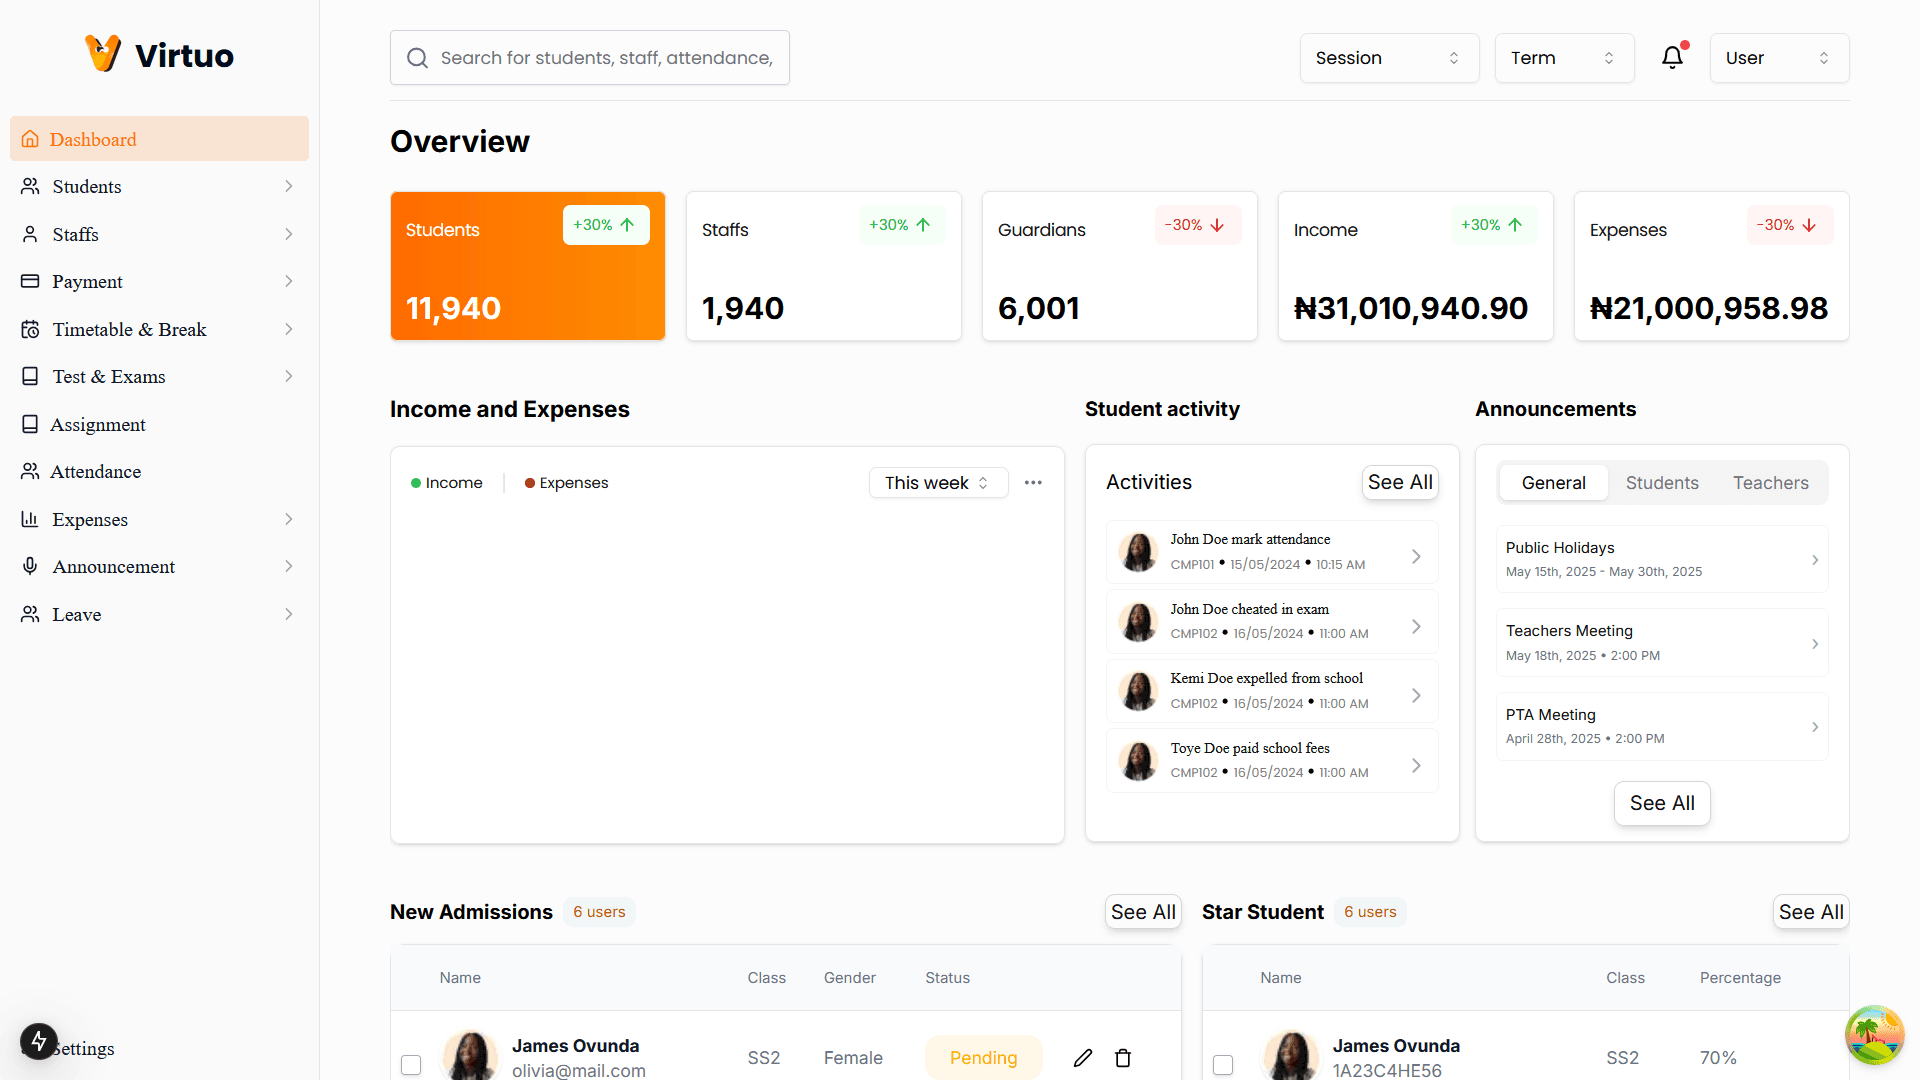Screen dimensions: 1920x1080
Task: Open the John Doe cheated in exam activity
Action: coord(1272,621)
